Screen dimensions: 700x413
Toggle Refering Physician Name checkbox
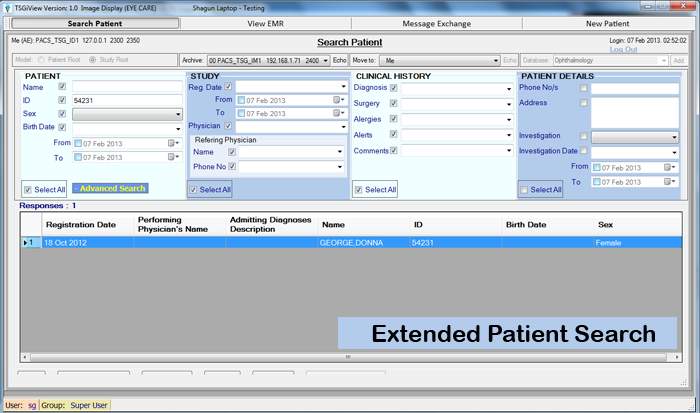click(232, 152)
